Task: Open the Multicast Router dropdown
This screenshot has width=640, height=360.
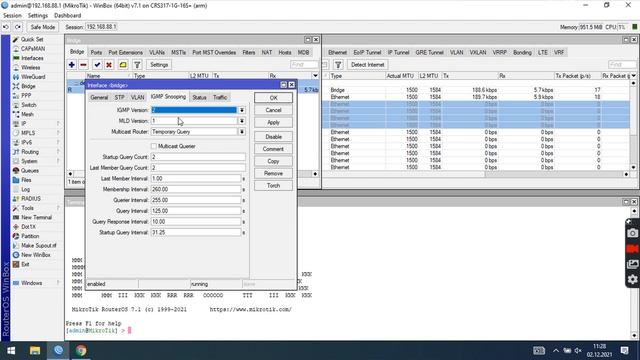Action: pos(242,132)
